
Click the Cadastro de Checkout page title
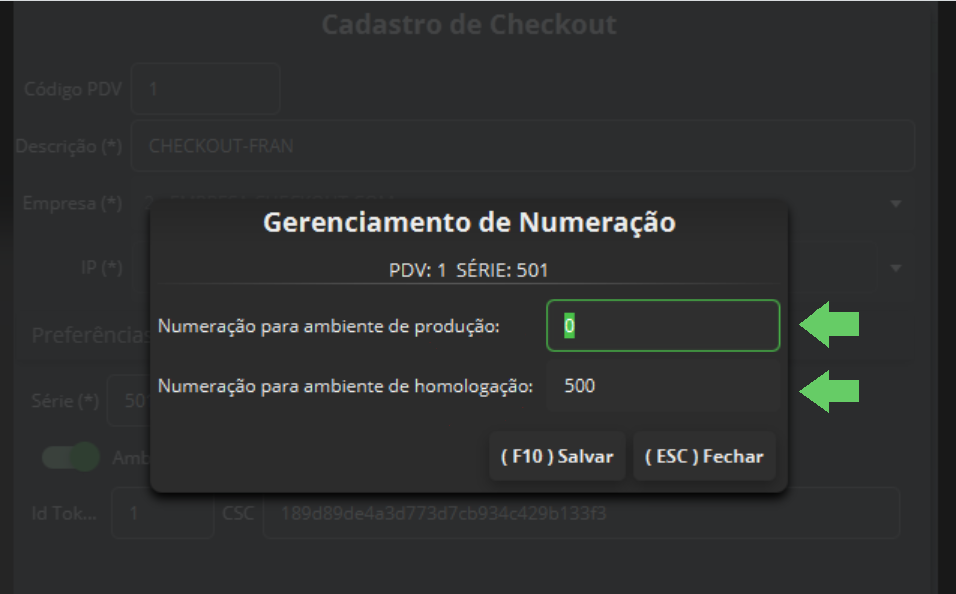469,24
